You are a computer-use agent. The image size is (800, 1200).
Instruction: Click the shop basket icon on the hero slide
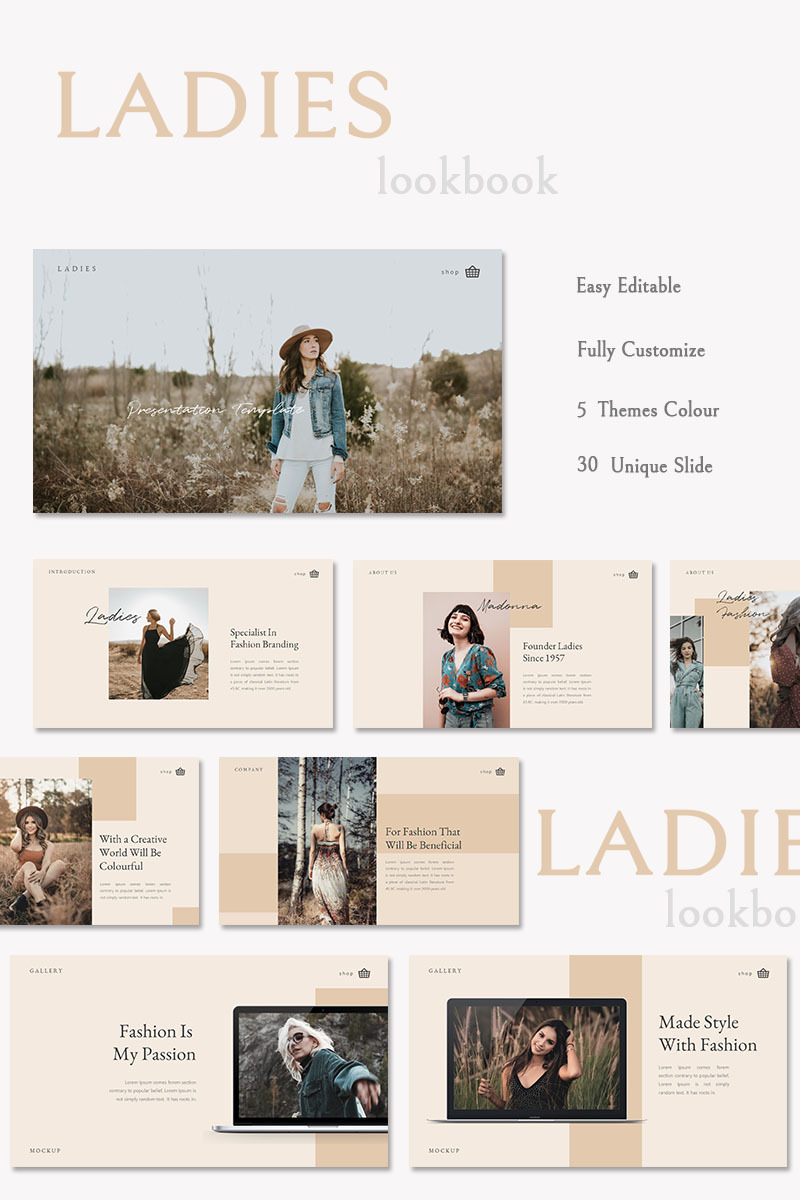[x=473, y=271]
